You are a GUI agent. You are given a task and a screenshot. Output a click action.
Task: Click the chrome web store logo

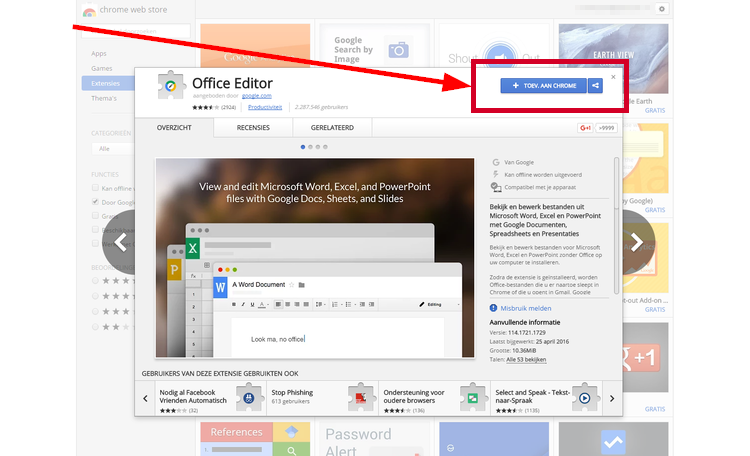[x=89, y=11]
